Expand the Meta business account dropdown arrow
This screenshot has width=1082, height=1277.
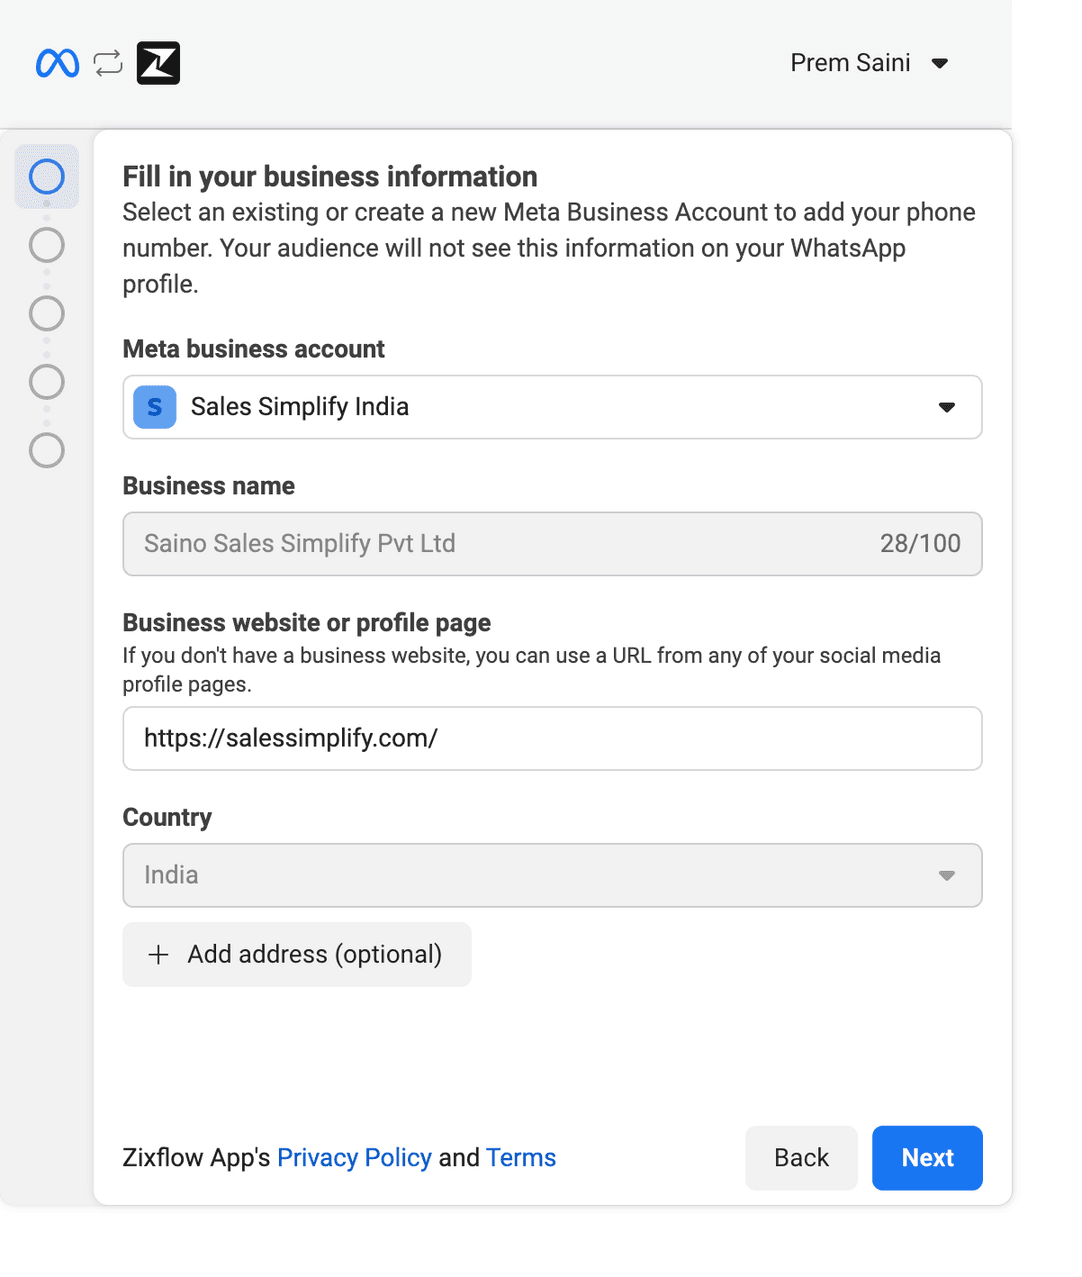click(946, 407)
